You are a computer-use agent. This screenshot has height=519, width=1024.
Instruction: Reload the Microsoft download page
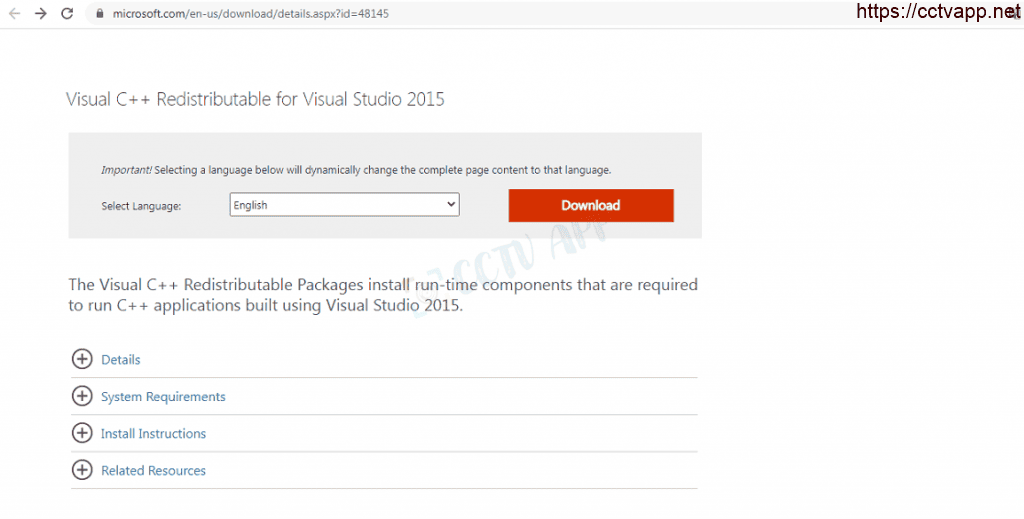pos(67,14)
